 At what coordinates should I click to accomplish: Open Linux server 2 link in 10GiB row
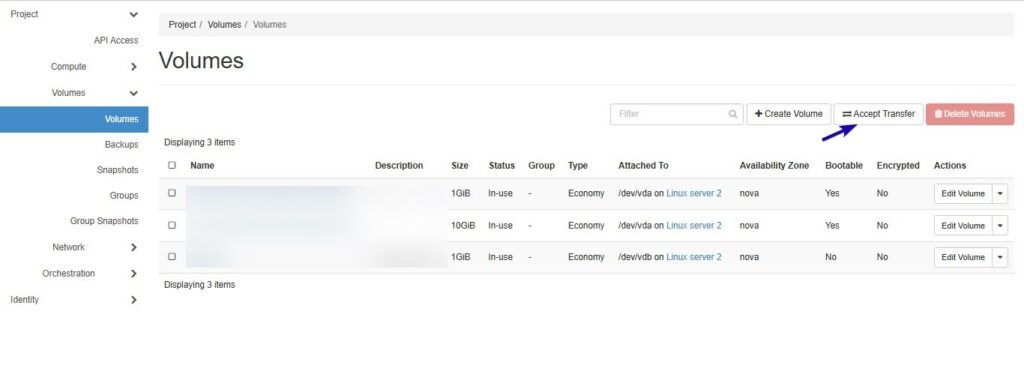694,225
